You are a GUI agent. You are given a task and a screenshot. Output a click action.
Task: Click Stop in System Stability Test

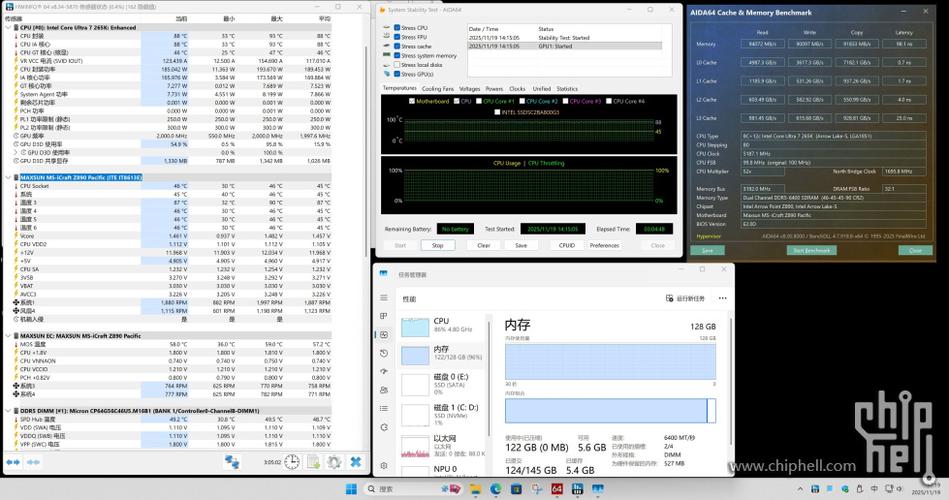438,245
